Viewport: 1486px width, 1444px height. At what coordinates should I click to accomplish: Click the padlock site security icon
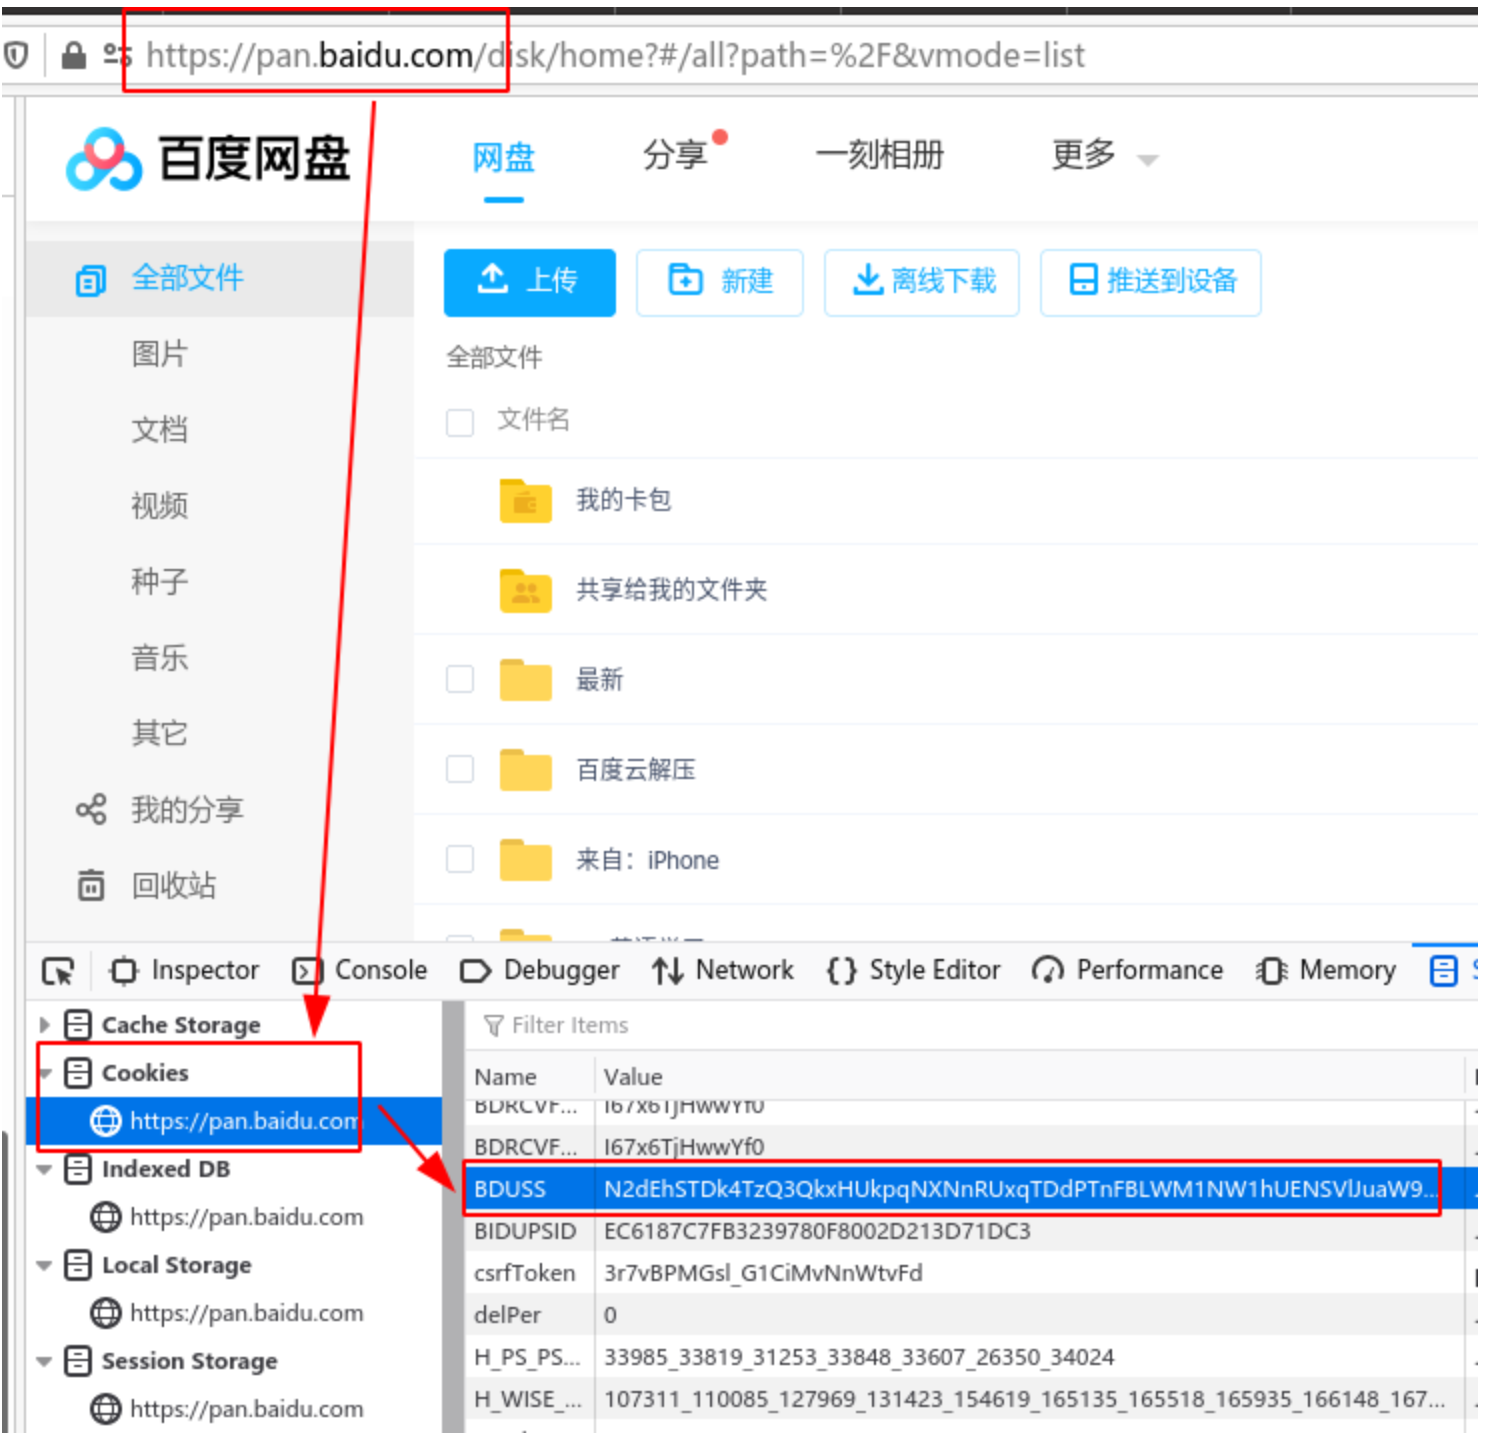pos(73,55)
